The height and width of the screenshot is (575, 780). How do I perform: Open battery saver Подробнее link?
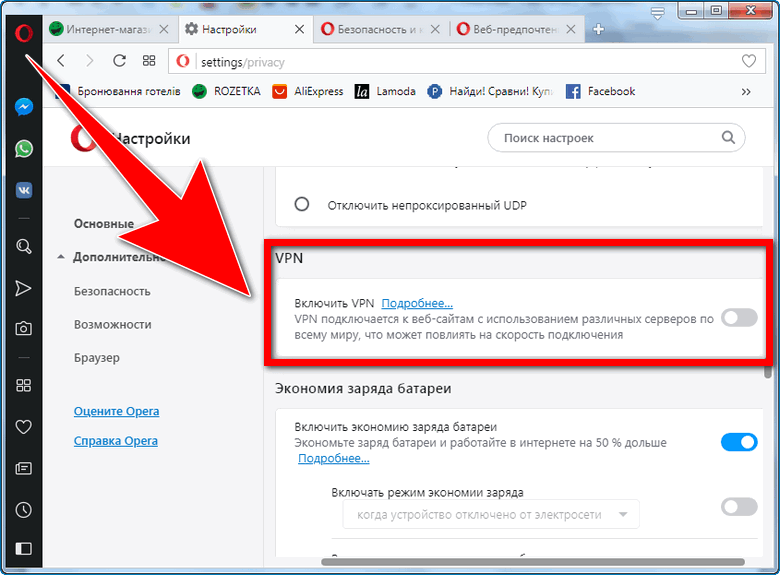click(x=333, y=458)
